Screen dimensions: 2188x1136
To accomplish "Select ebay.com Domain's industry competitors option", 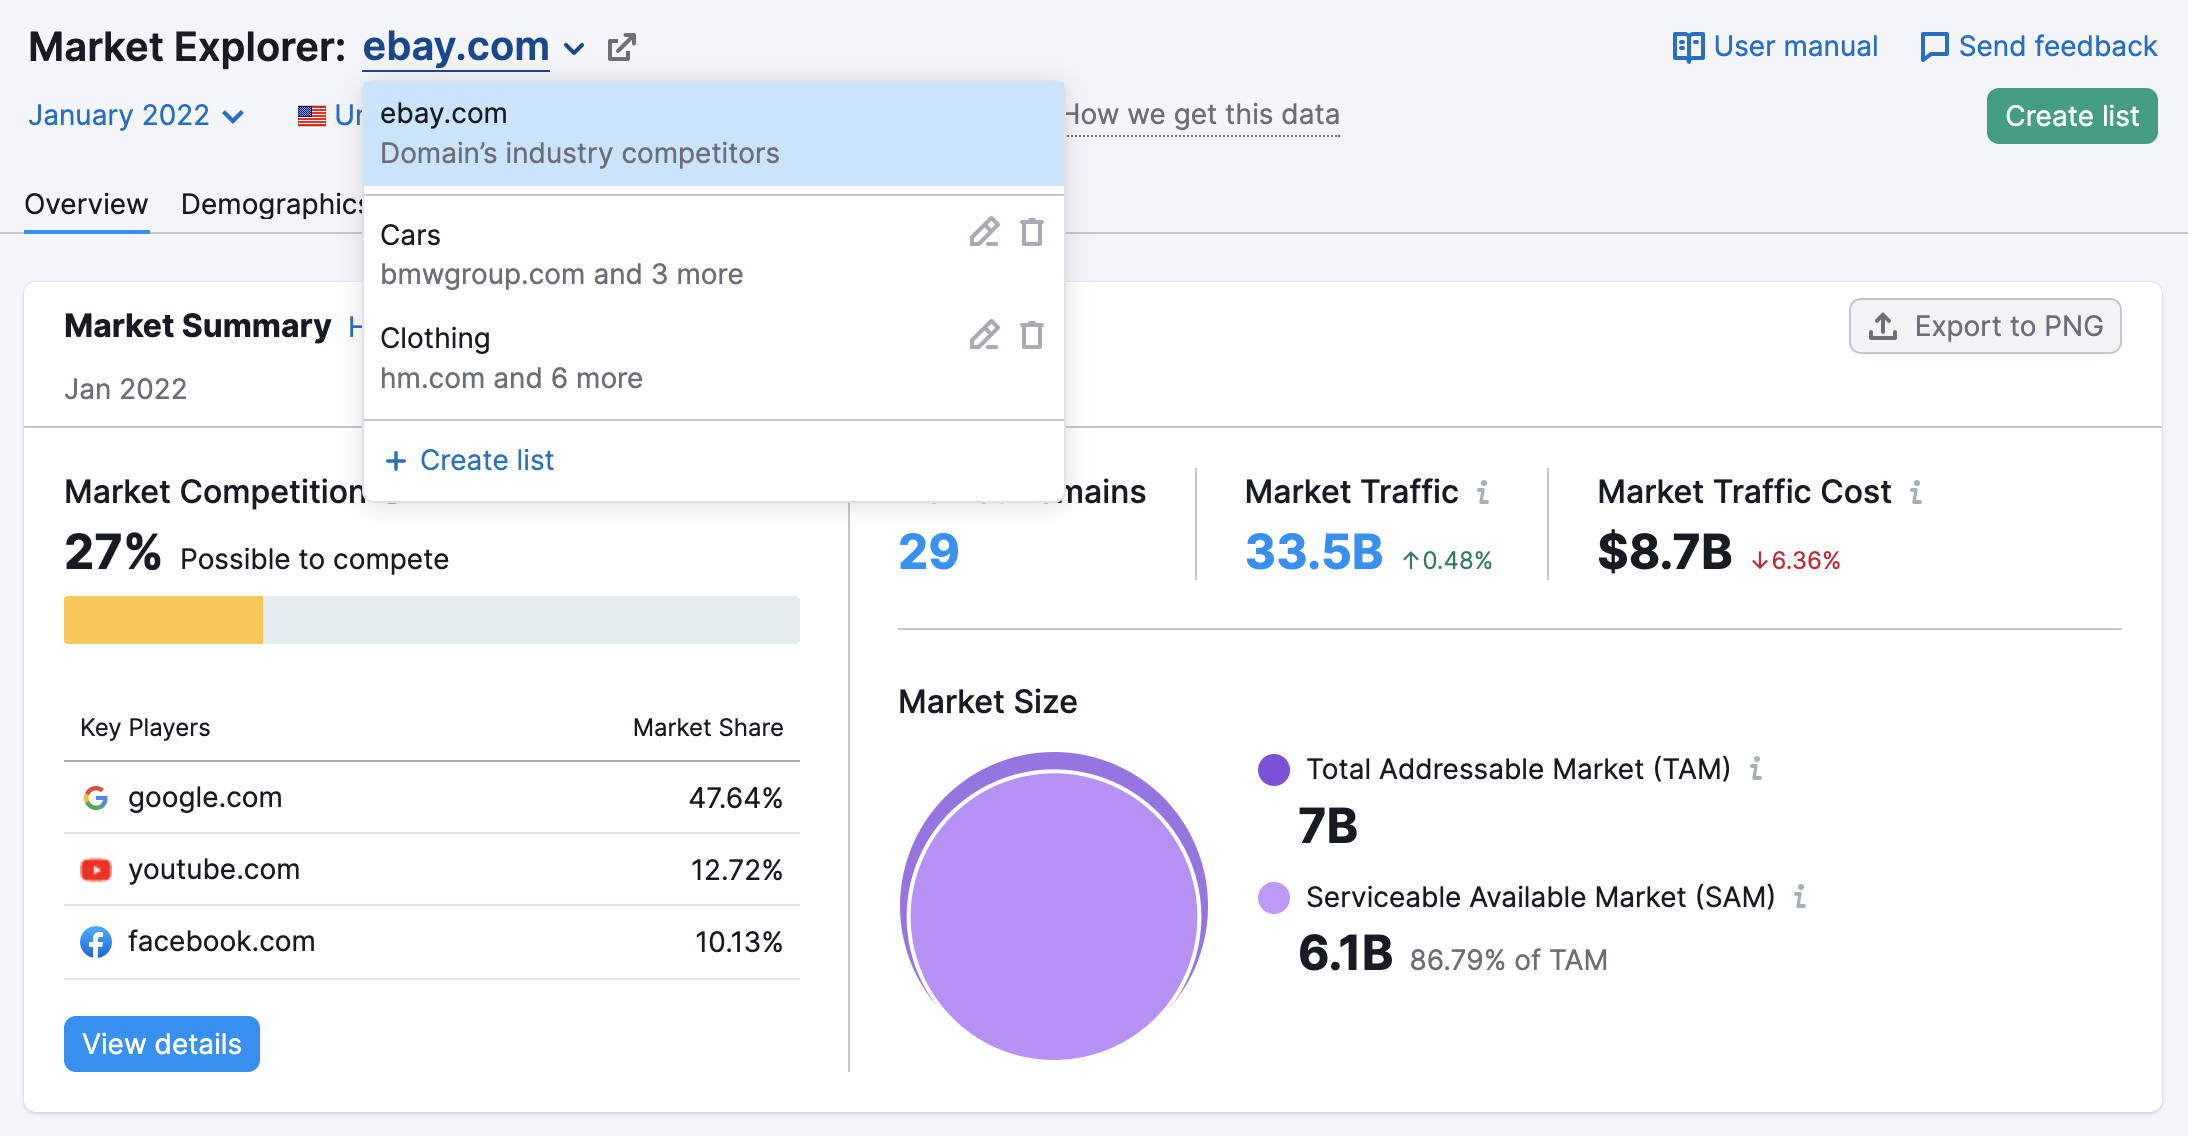I will pos(714,133).
